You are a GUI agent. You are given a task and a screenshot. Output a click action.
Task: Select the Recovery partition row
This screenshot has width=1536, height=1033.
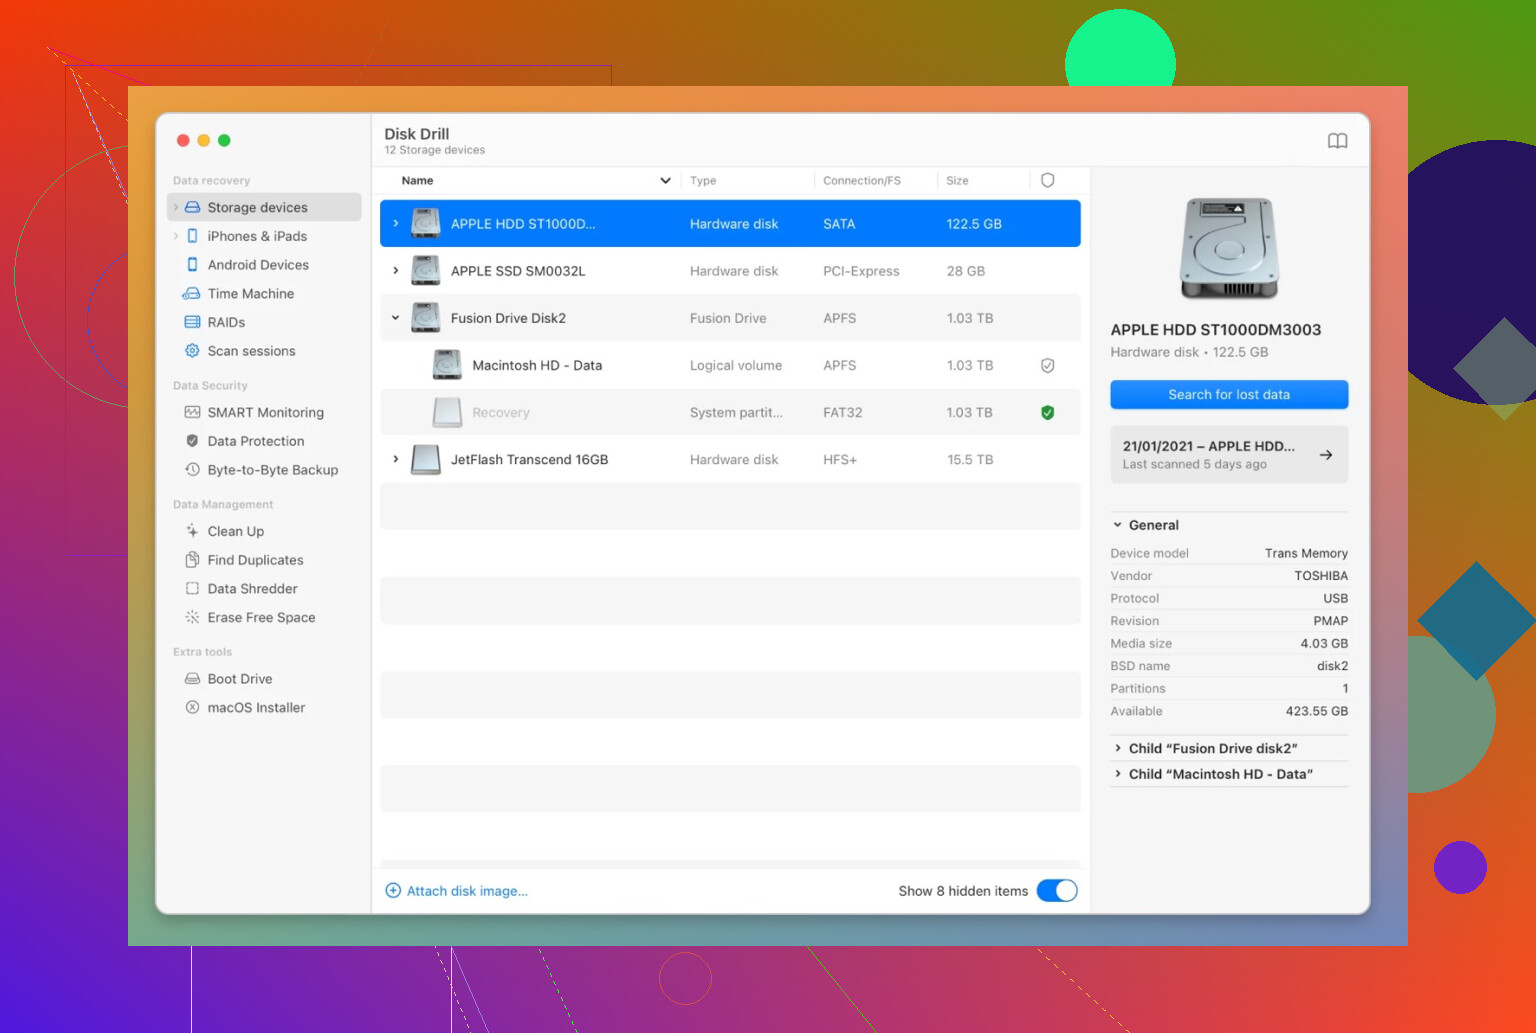(x=730, y=413)
